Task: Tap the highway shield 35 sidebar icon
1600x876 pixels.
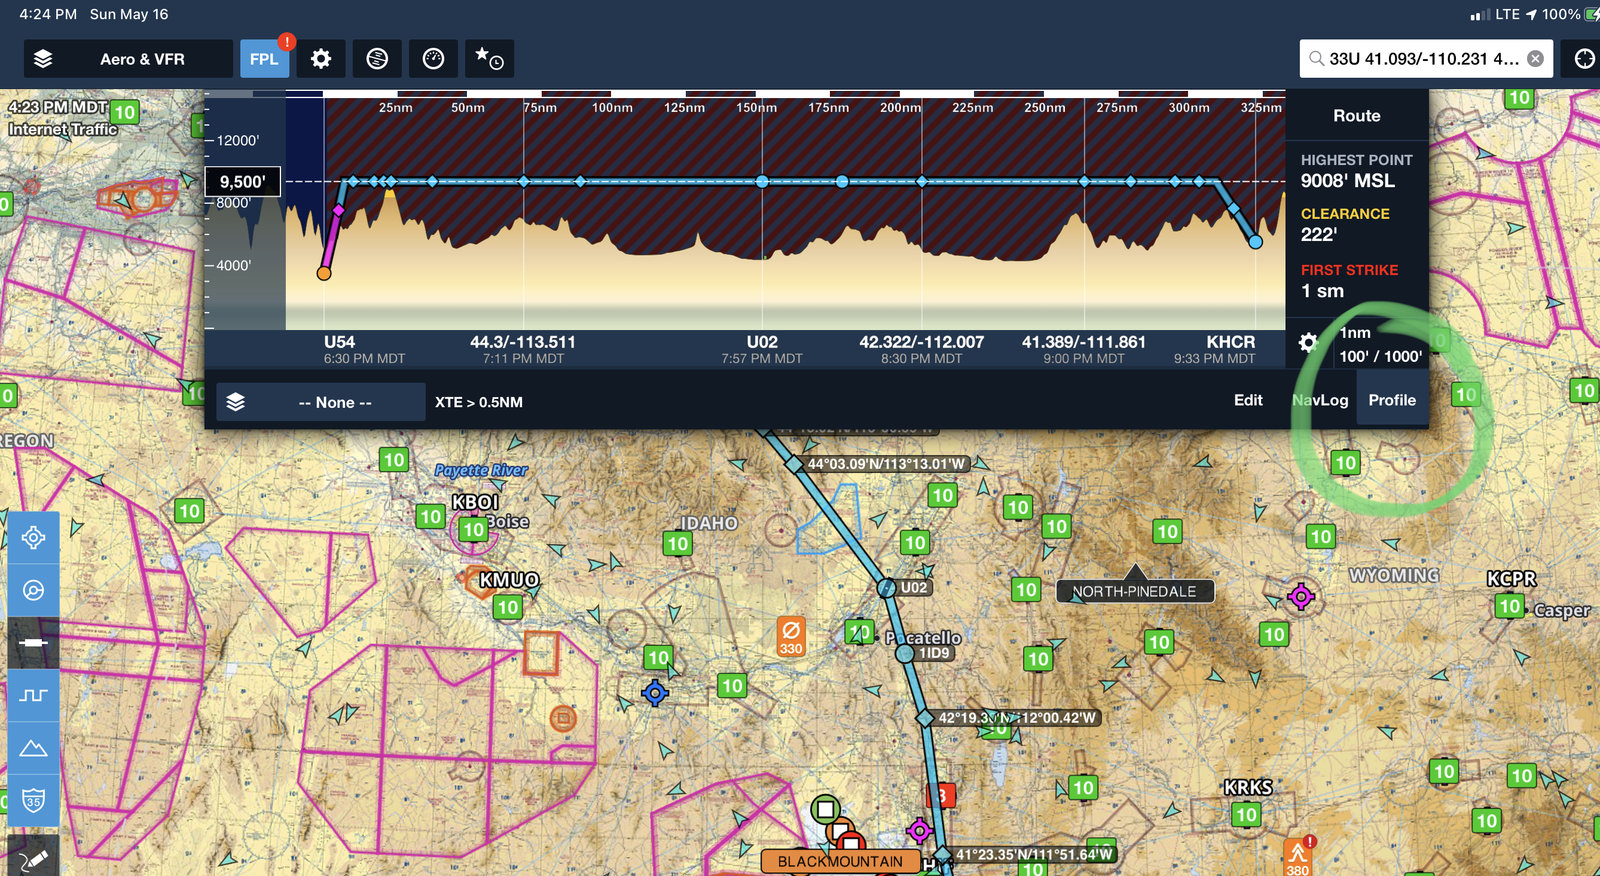Action: [x=33, y=801]
